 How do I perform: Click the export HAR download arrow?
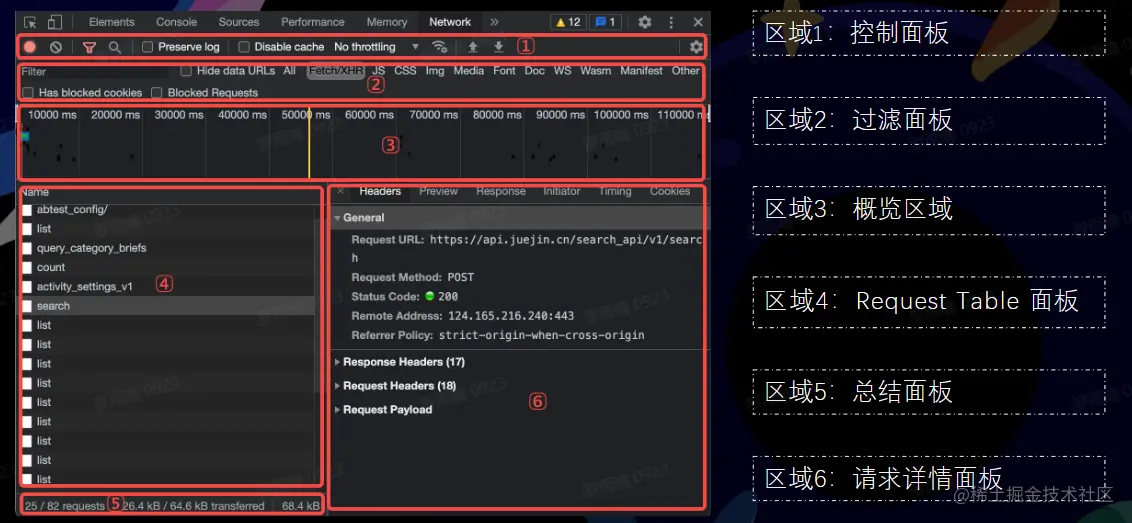click(498, 47)
